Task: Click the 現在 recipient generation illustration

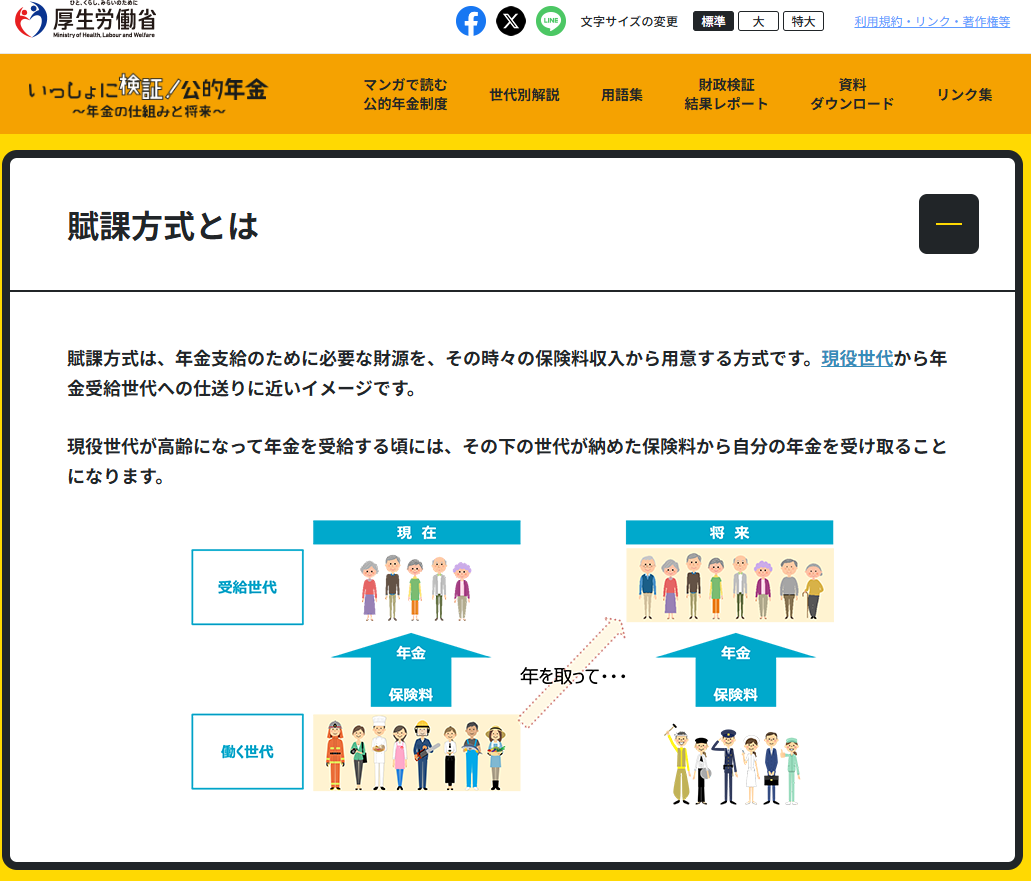Action: point(416,588)
